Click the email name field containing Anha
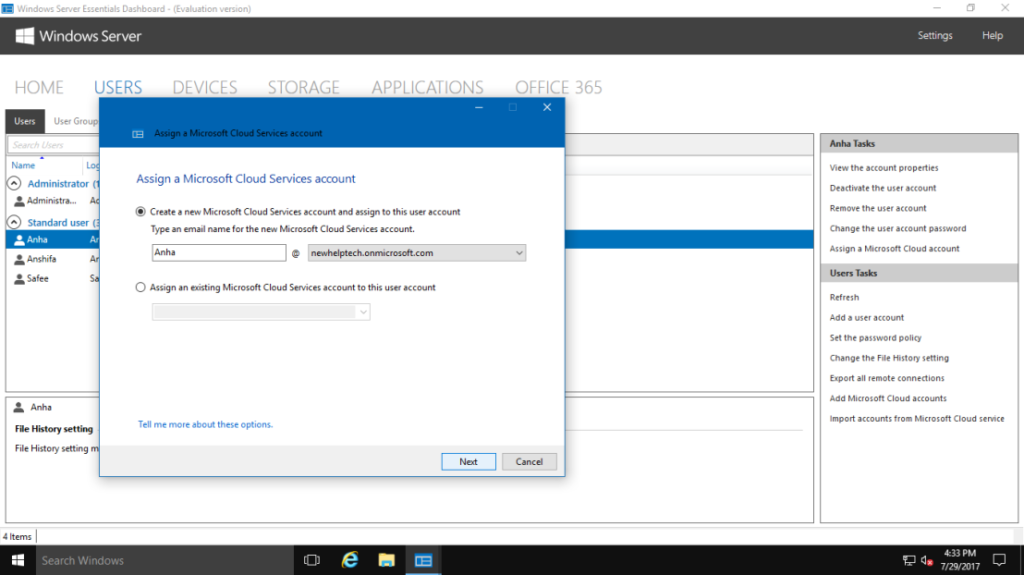1024x575 pixels. click(219, 253)
